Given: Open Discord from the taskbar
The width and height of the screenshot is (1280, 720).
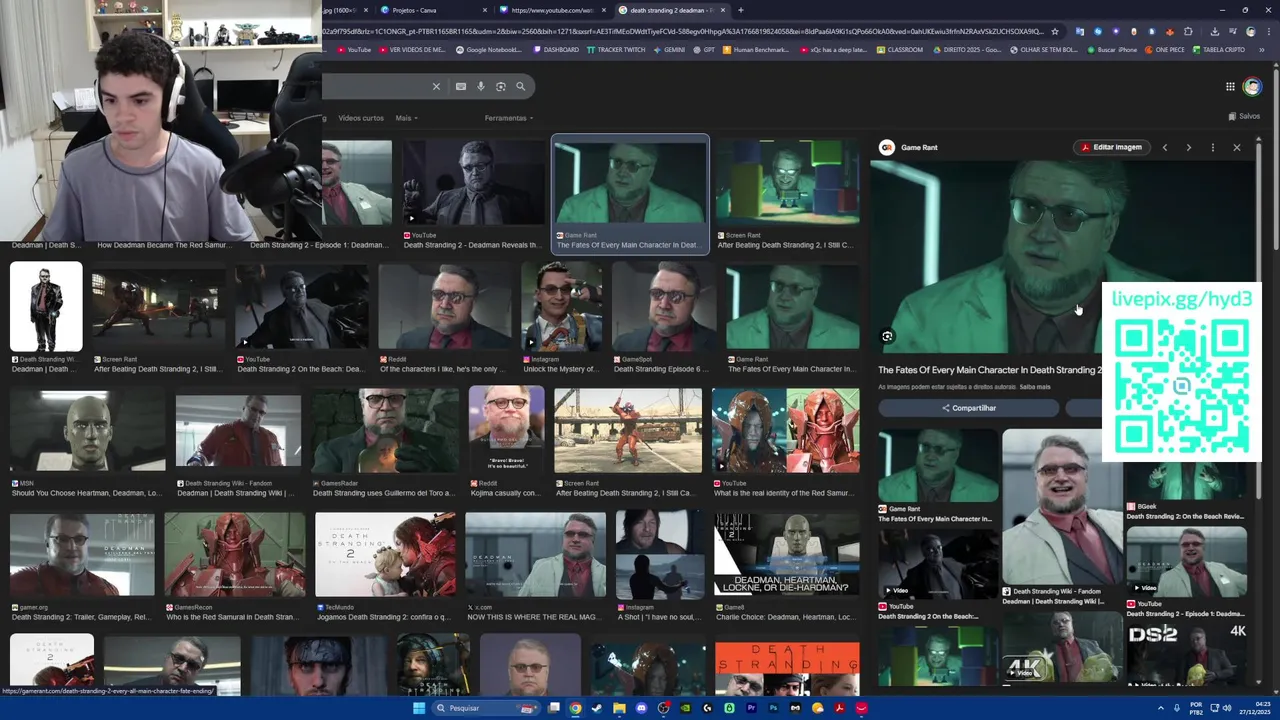Looking at the screenshot, I should pyautogui.click(x=641, y=708).
